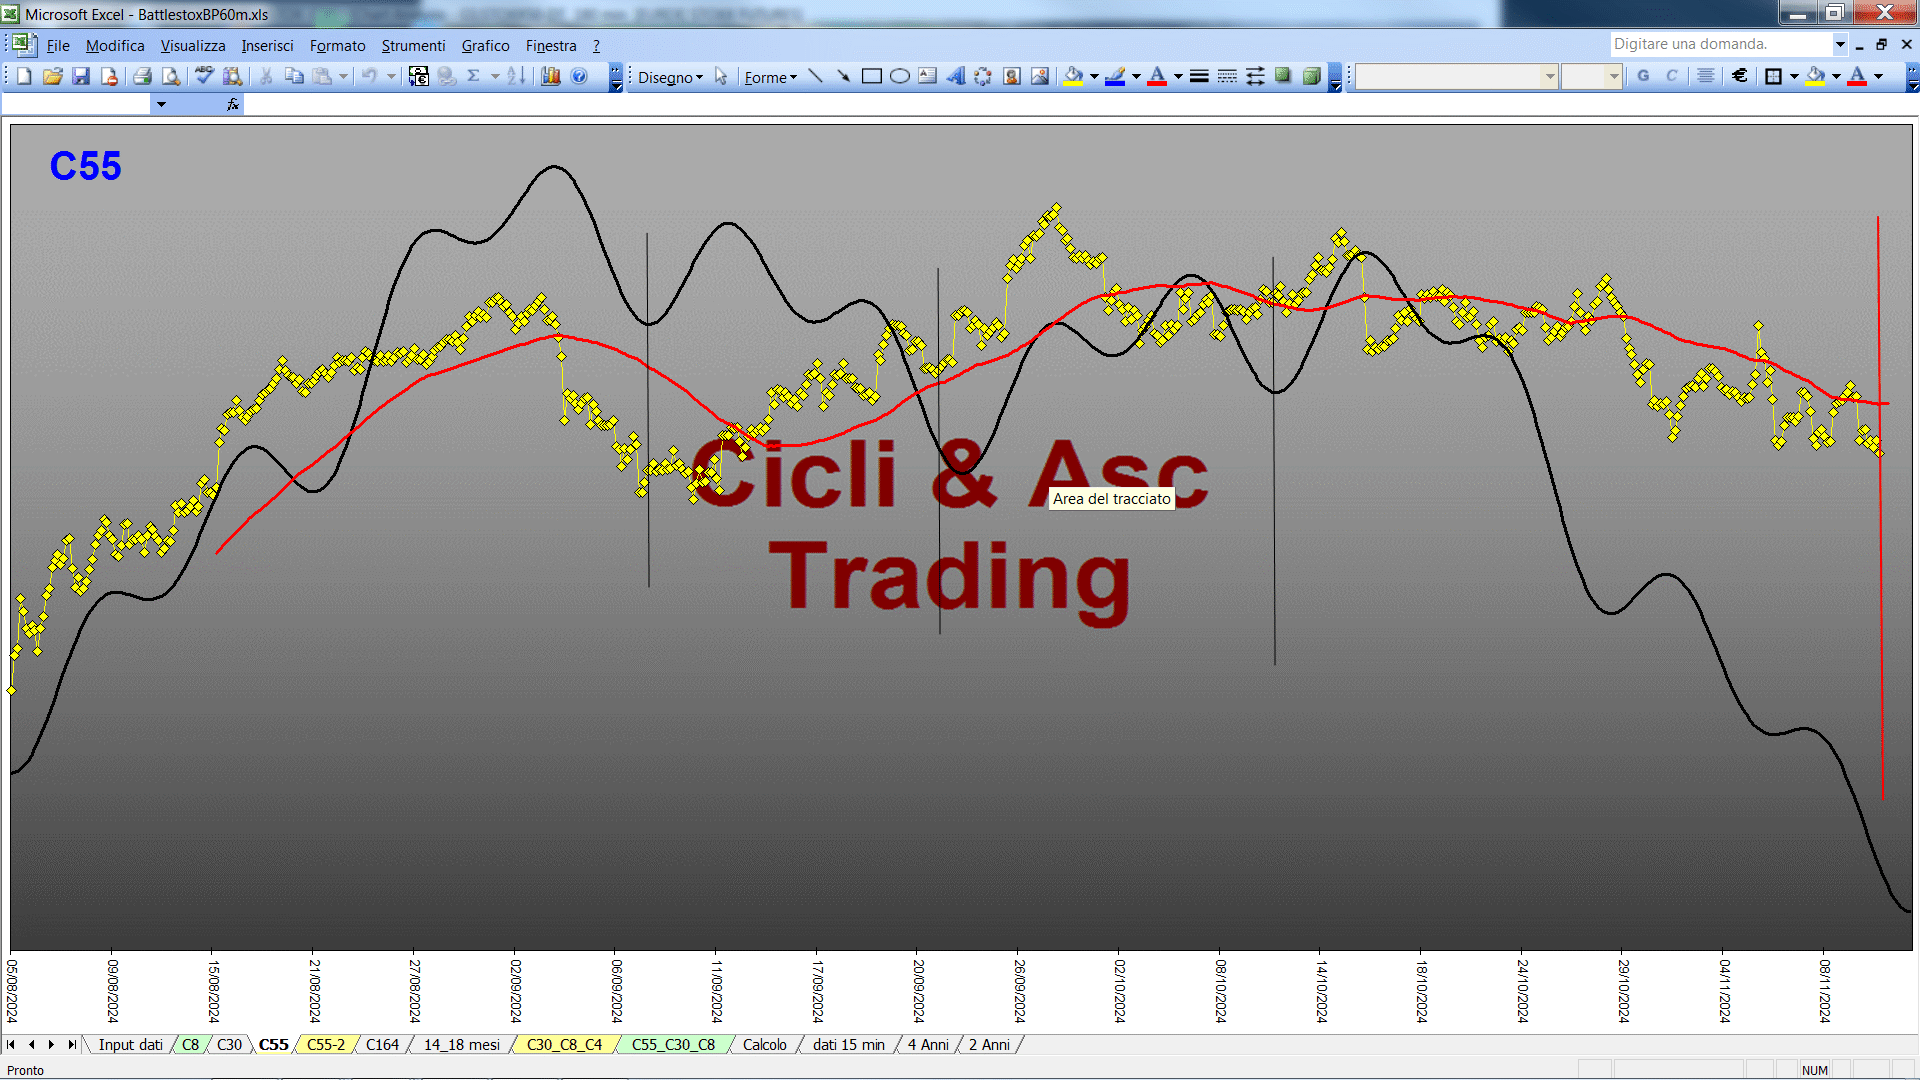Open the Help question mark icon

pyautogui.click(x=579, y=76)
